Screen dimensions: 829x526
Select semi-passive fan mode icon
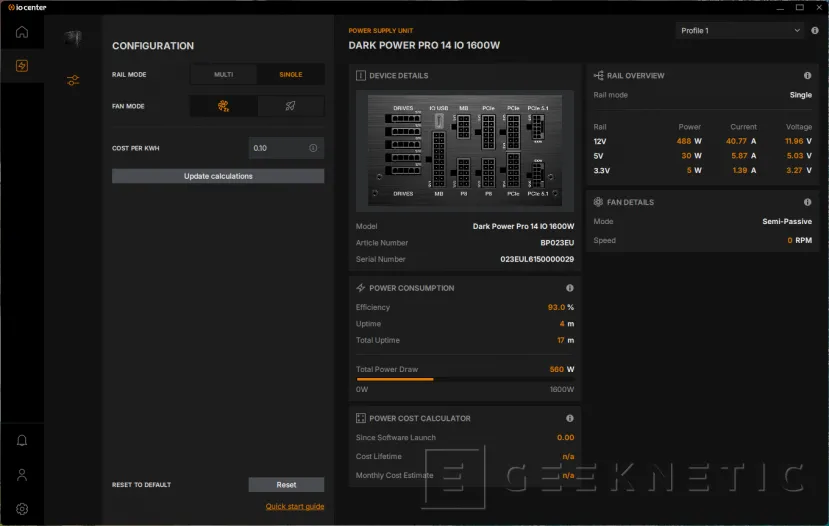pyautogui.click(x=223, y=106)
